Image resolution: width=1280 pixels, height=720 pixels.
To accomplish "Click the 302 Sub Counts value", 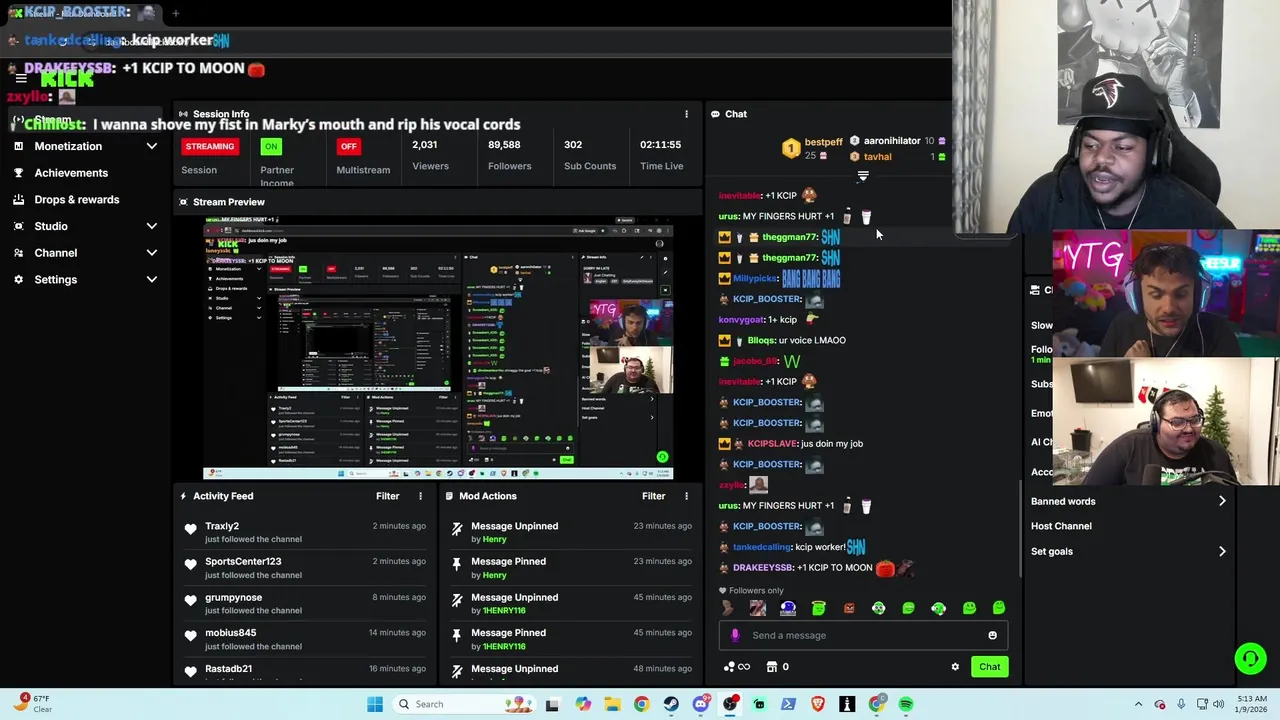I will [573, 145].
